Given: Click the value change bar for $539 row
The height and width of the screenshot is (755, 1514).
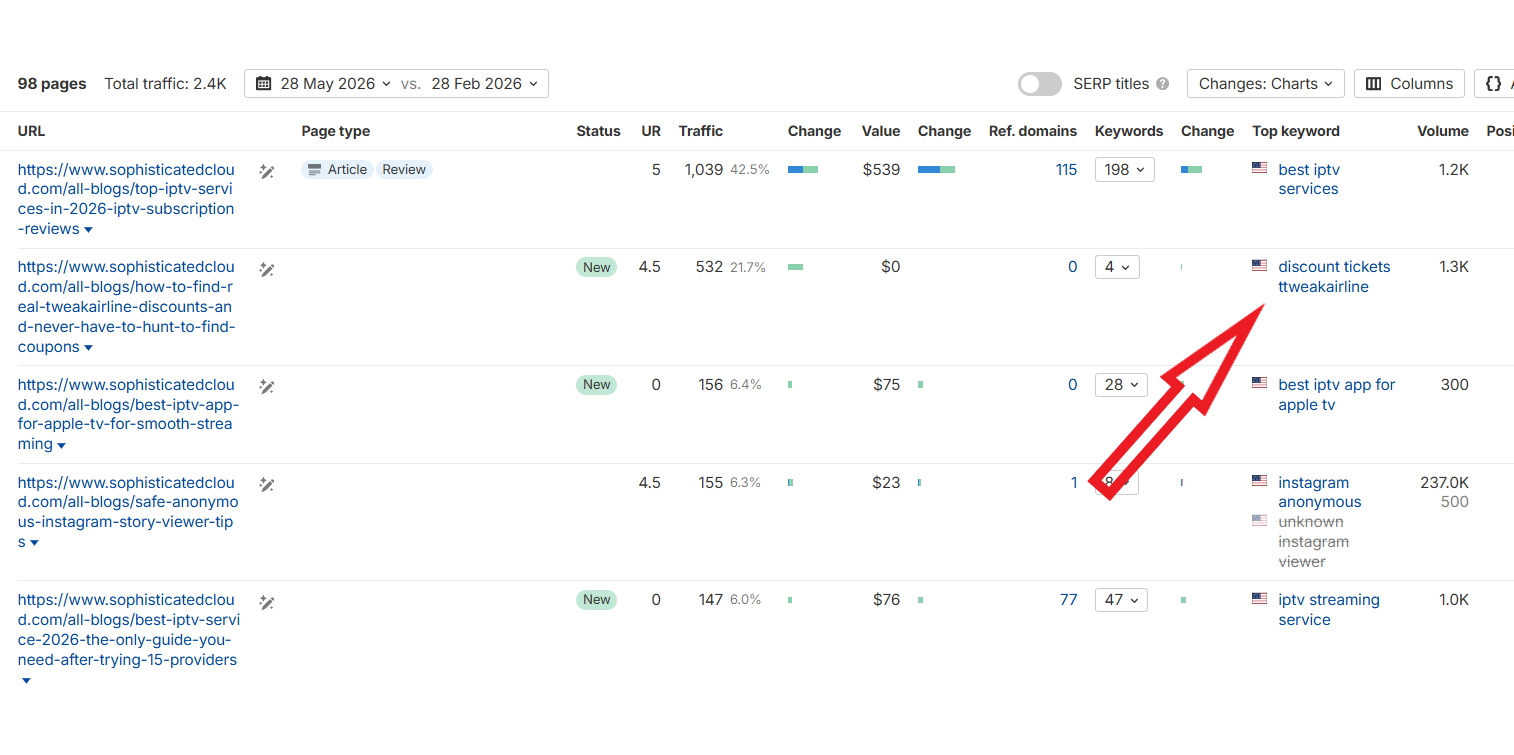Looking at the screenshot, I should click(x=936, y=170).
